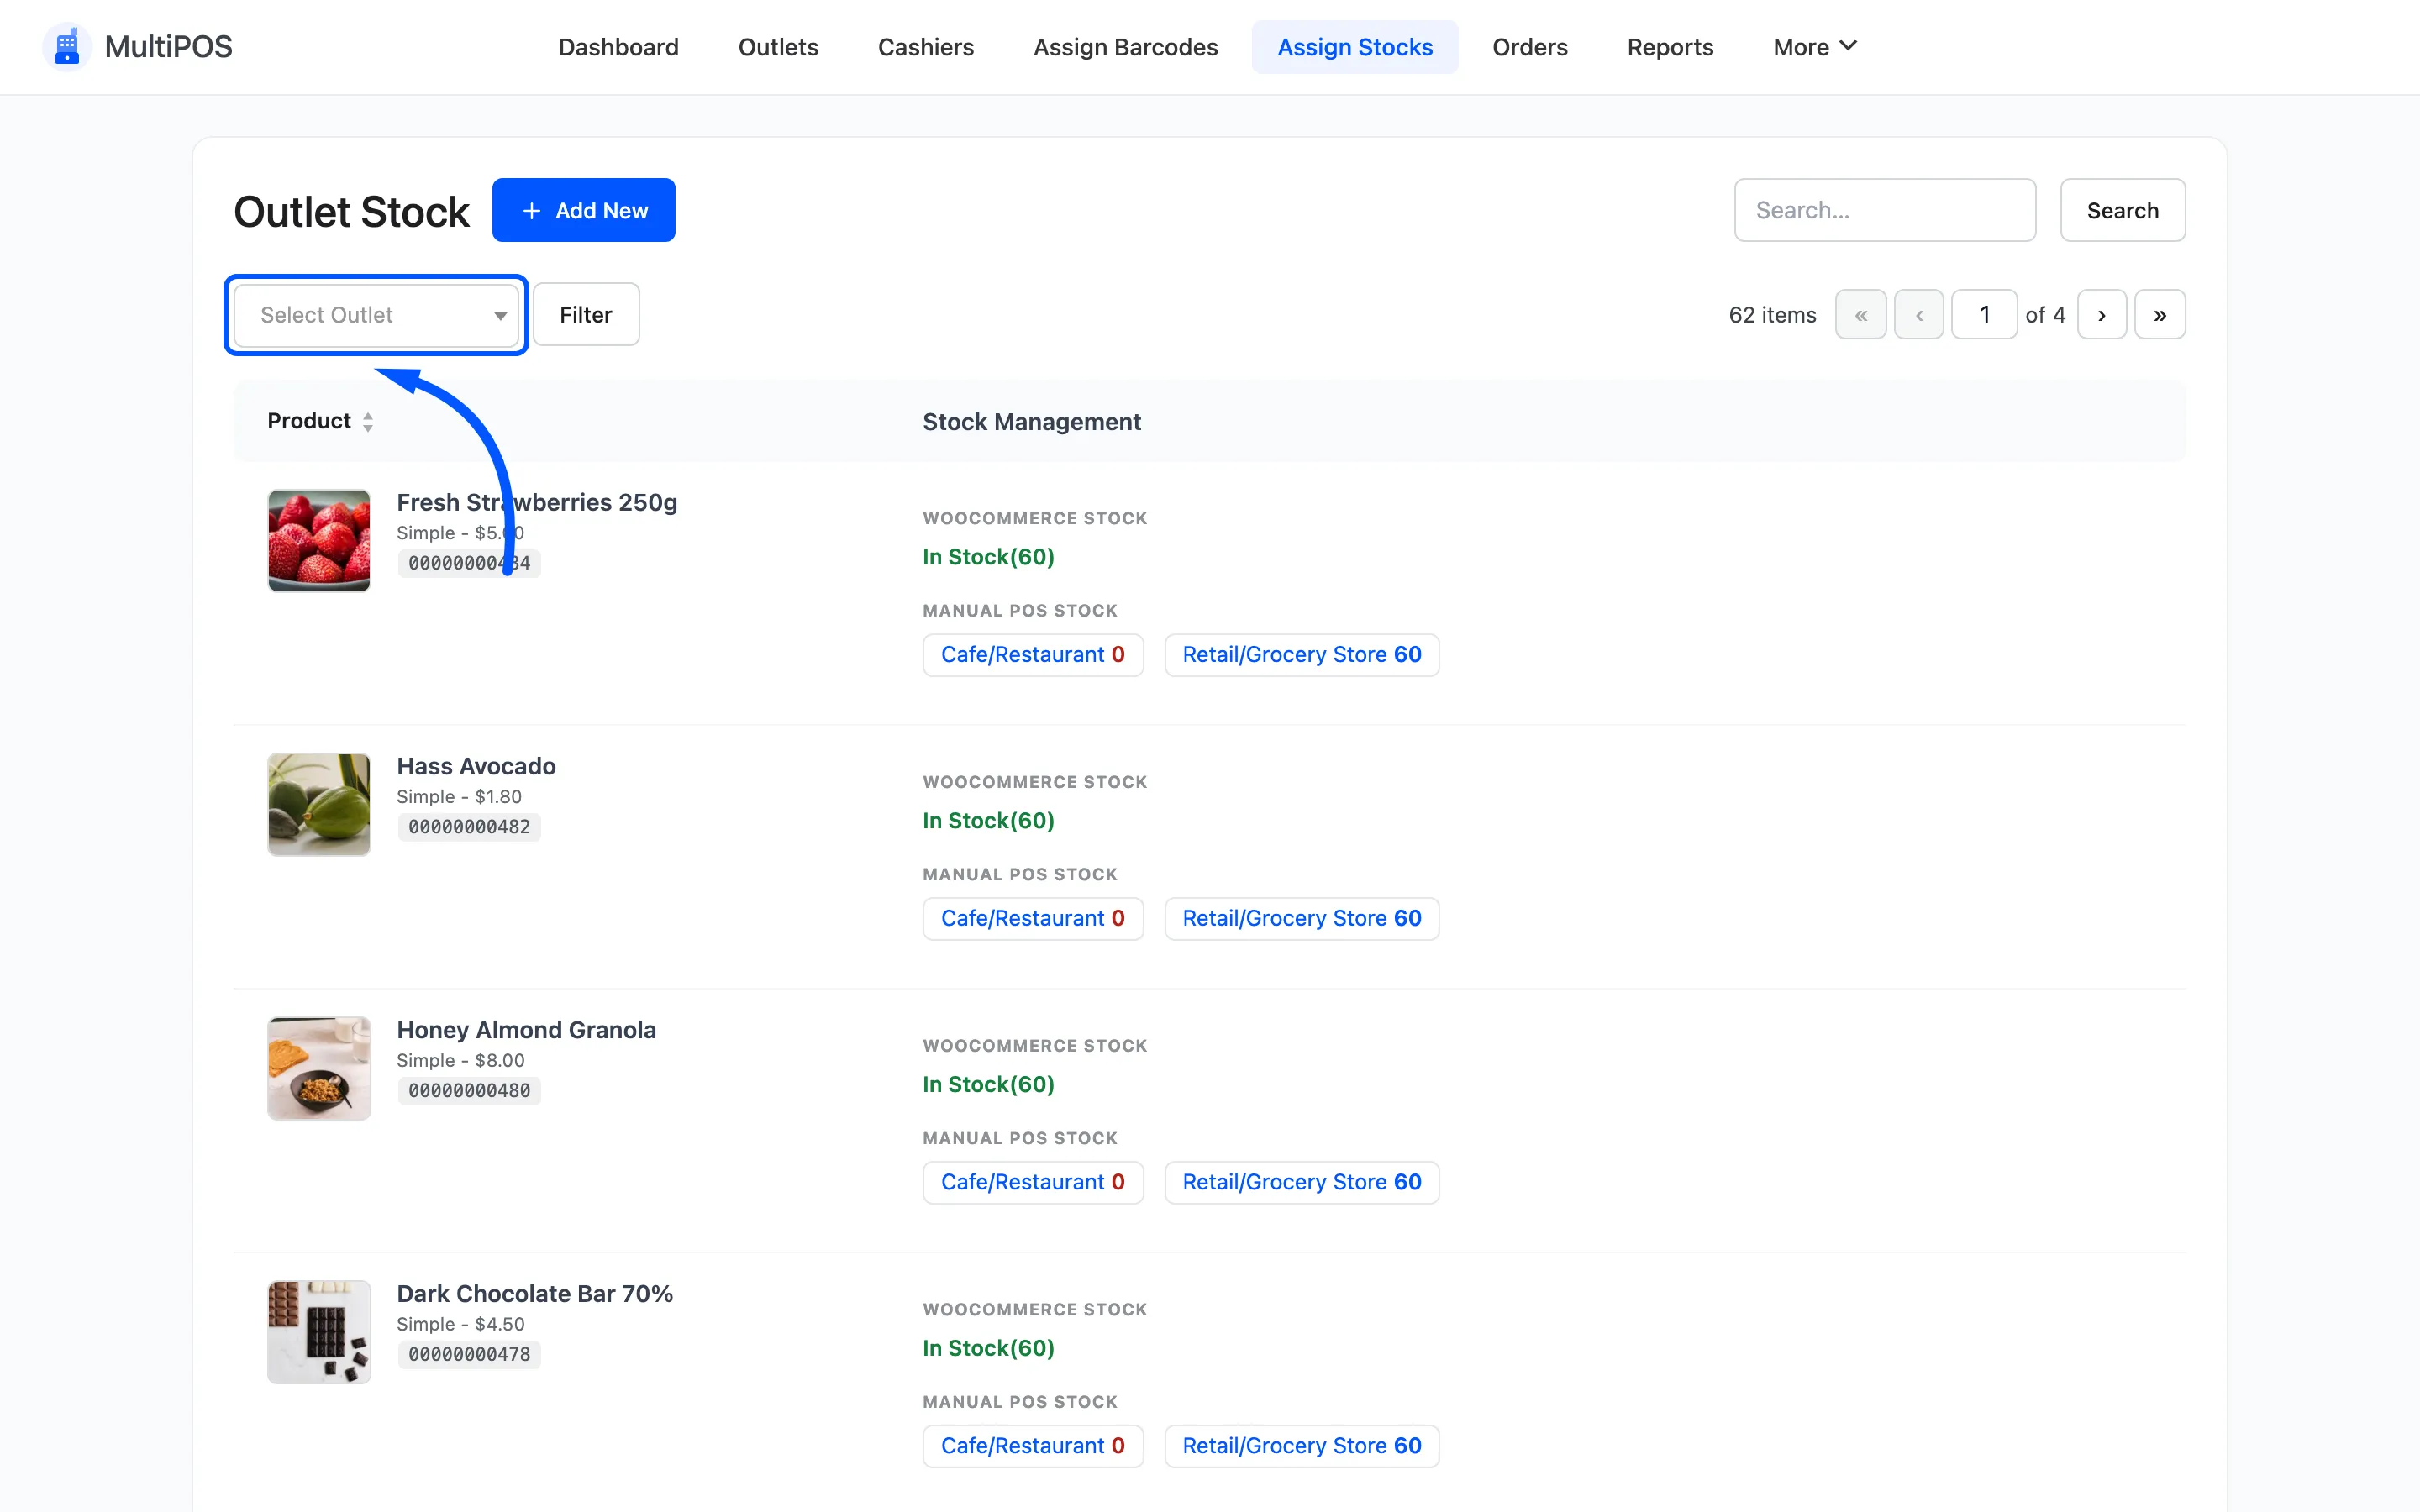The height and width of the screenshot is (1512, 2420).
Task: Go to previous page arrow
Action: (1918, 315)
